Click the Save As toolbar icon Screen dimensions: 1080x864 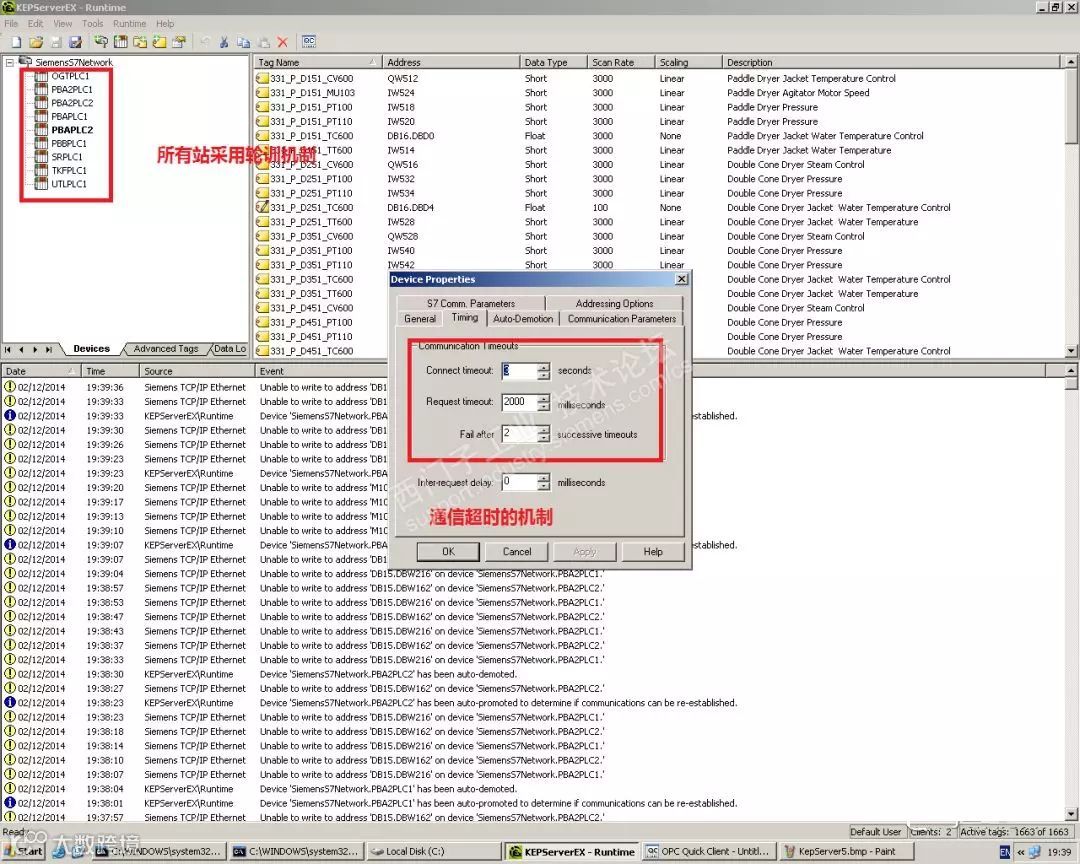[76, 42]
